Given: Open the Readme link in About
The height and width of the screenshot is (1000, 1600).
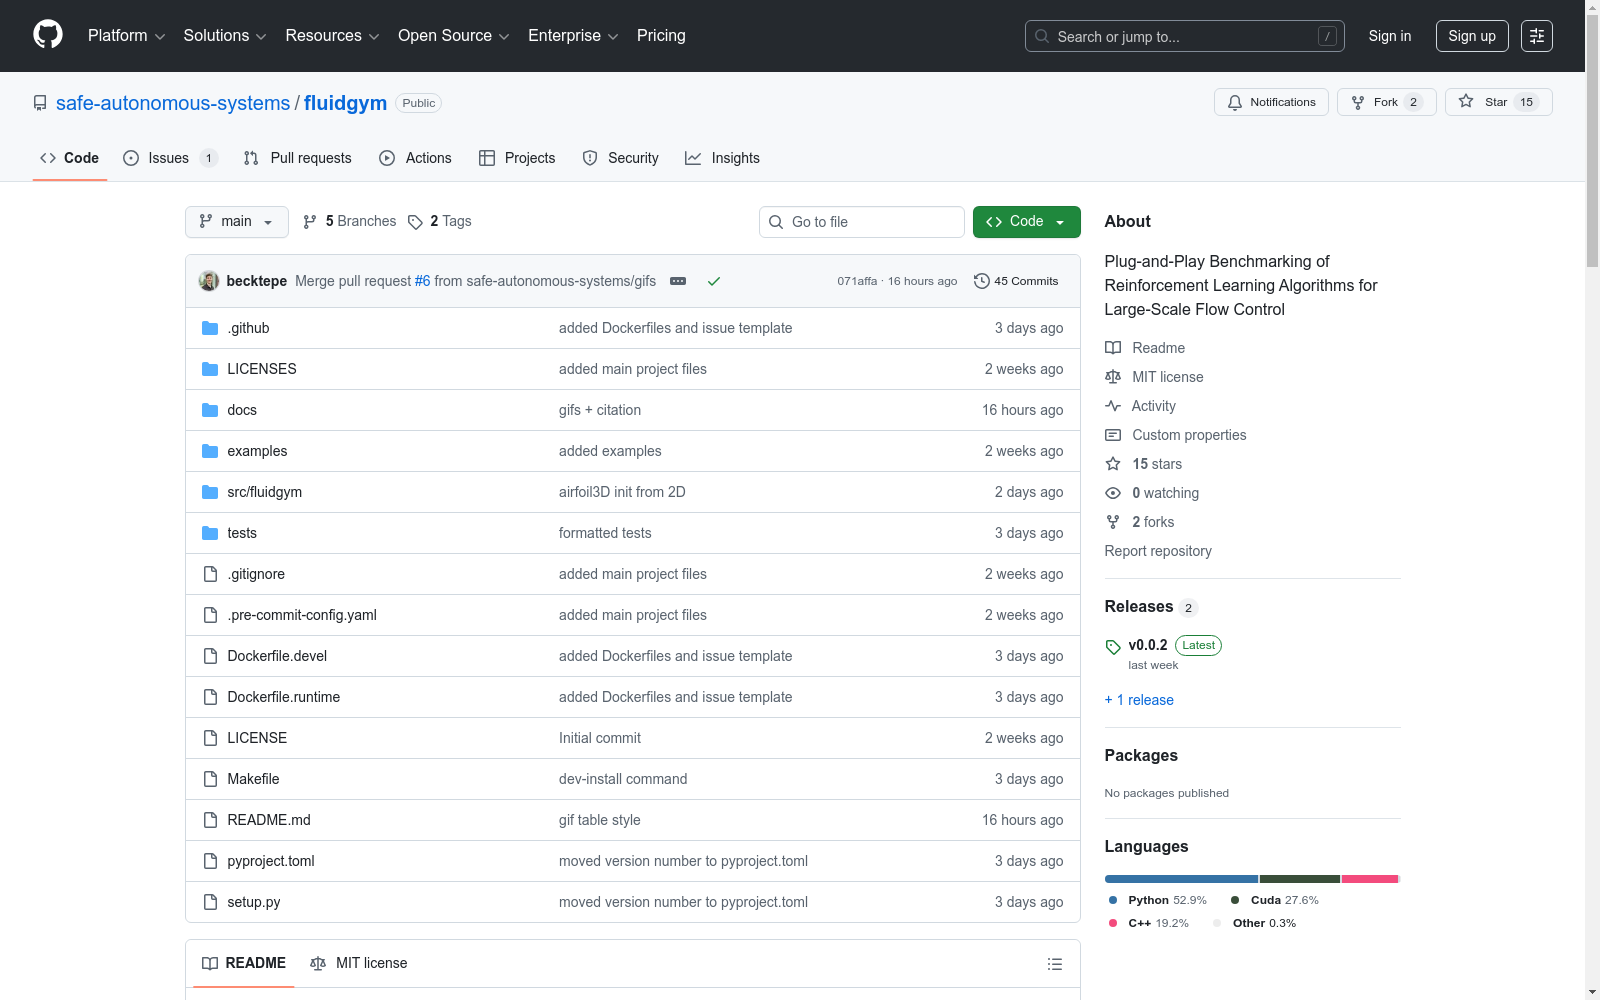Looking at the screenshot, I should [x=1145, y=348].
